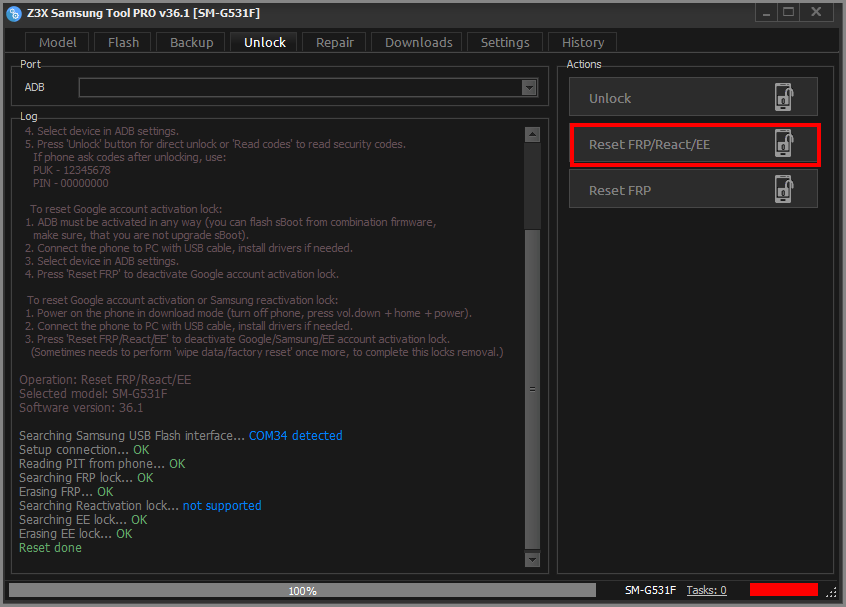Click the log vertical scrollbar thumb
846x607 pixels.
point(533,389)
